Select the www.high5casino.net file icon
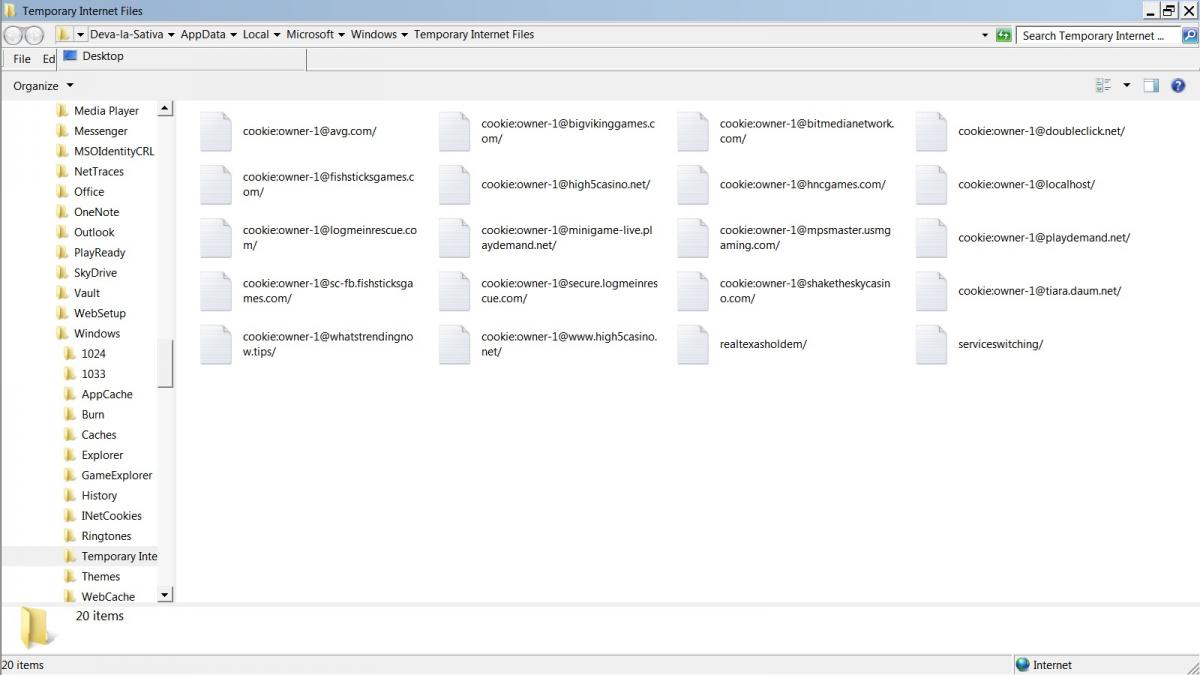Viewport: 1200px width, 675px height. (454, 344)
